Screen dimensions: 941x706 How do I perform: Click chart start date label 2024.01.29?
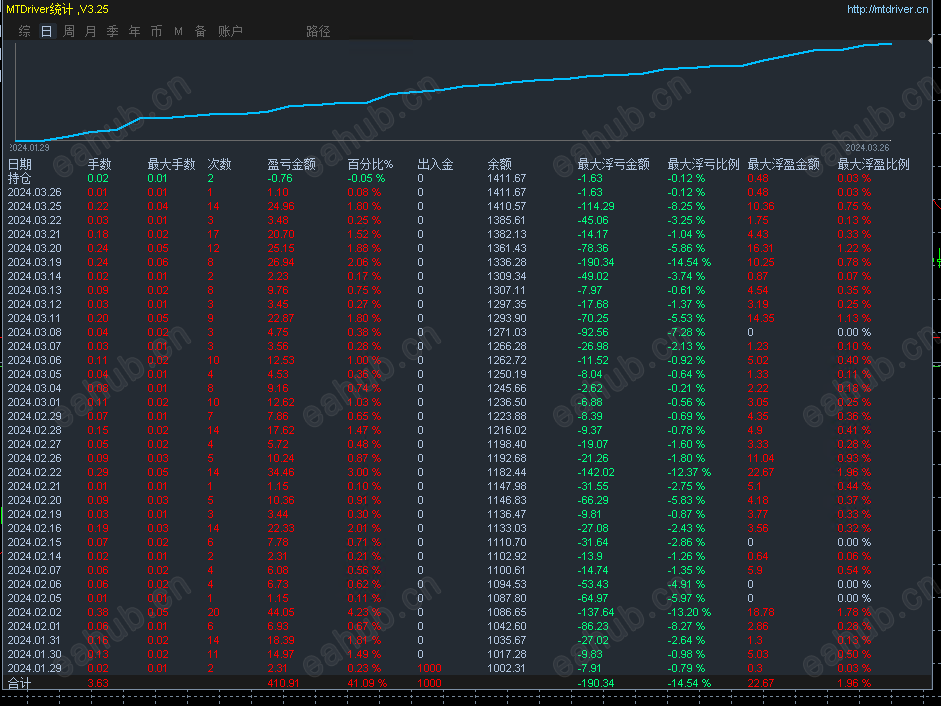[29, 148]
